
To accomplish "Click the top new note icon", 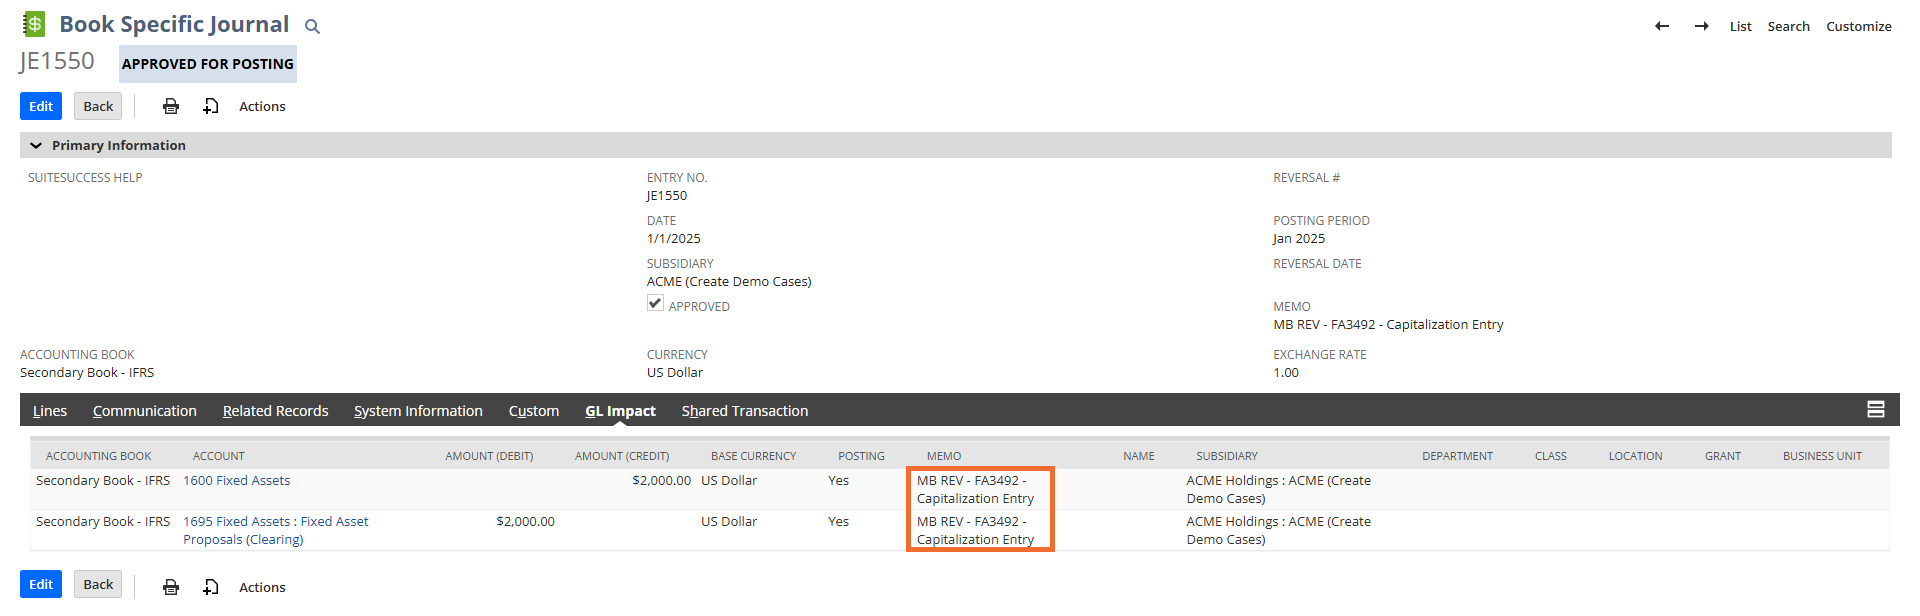I will coord(211,106).
